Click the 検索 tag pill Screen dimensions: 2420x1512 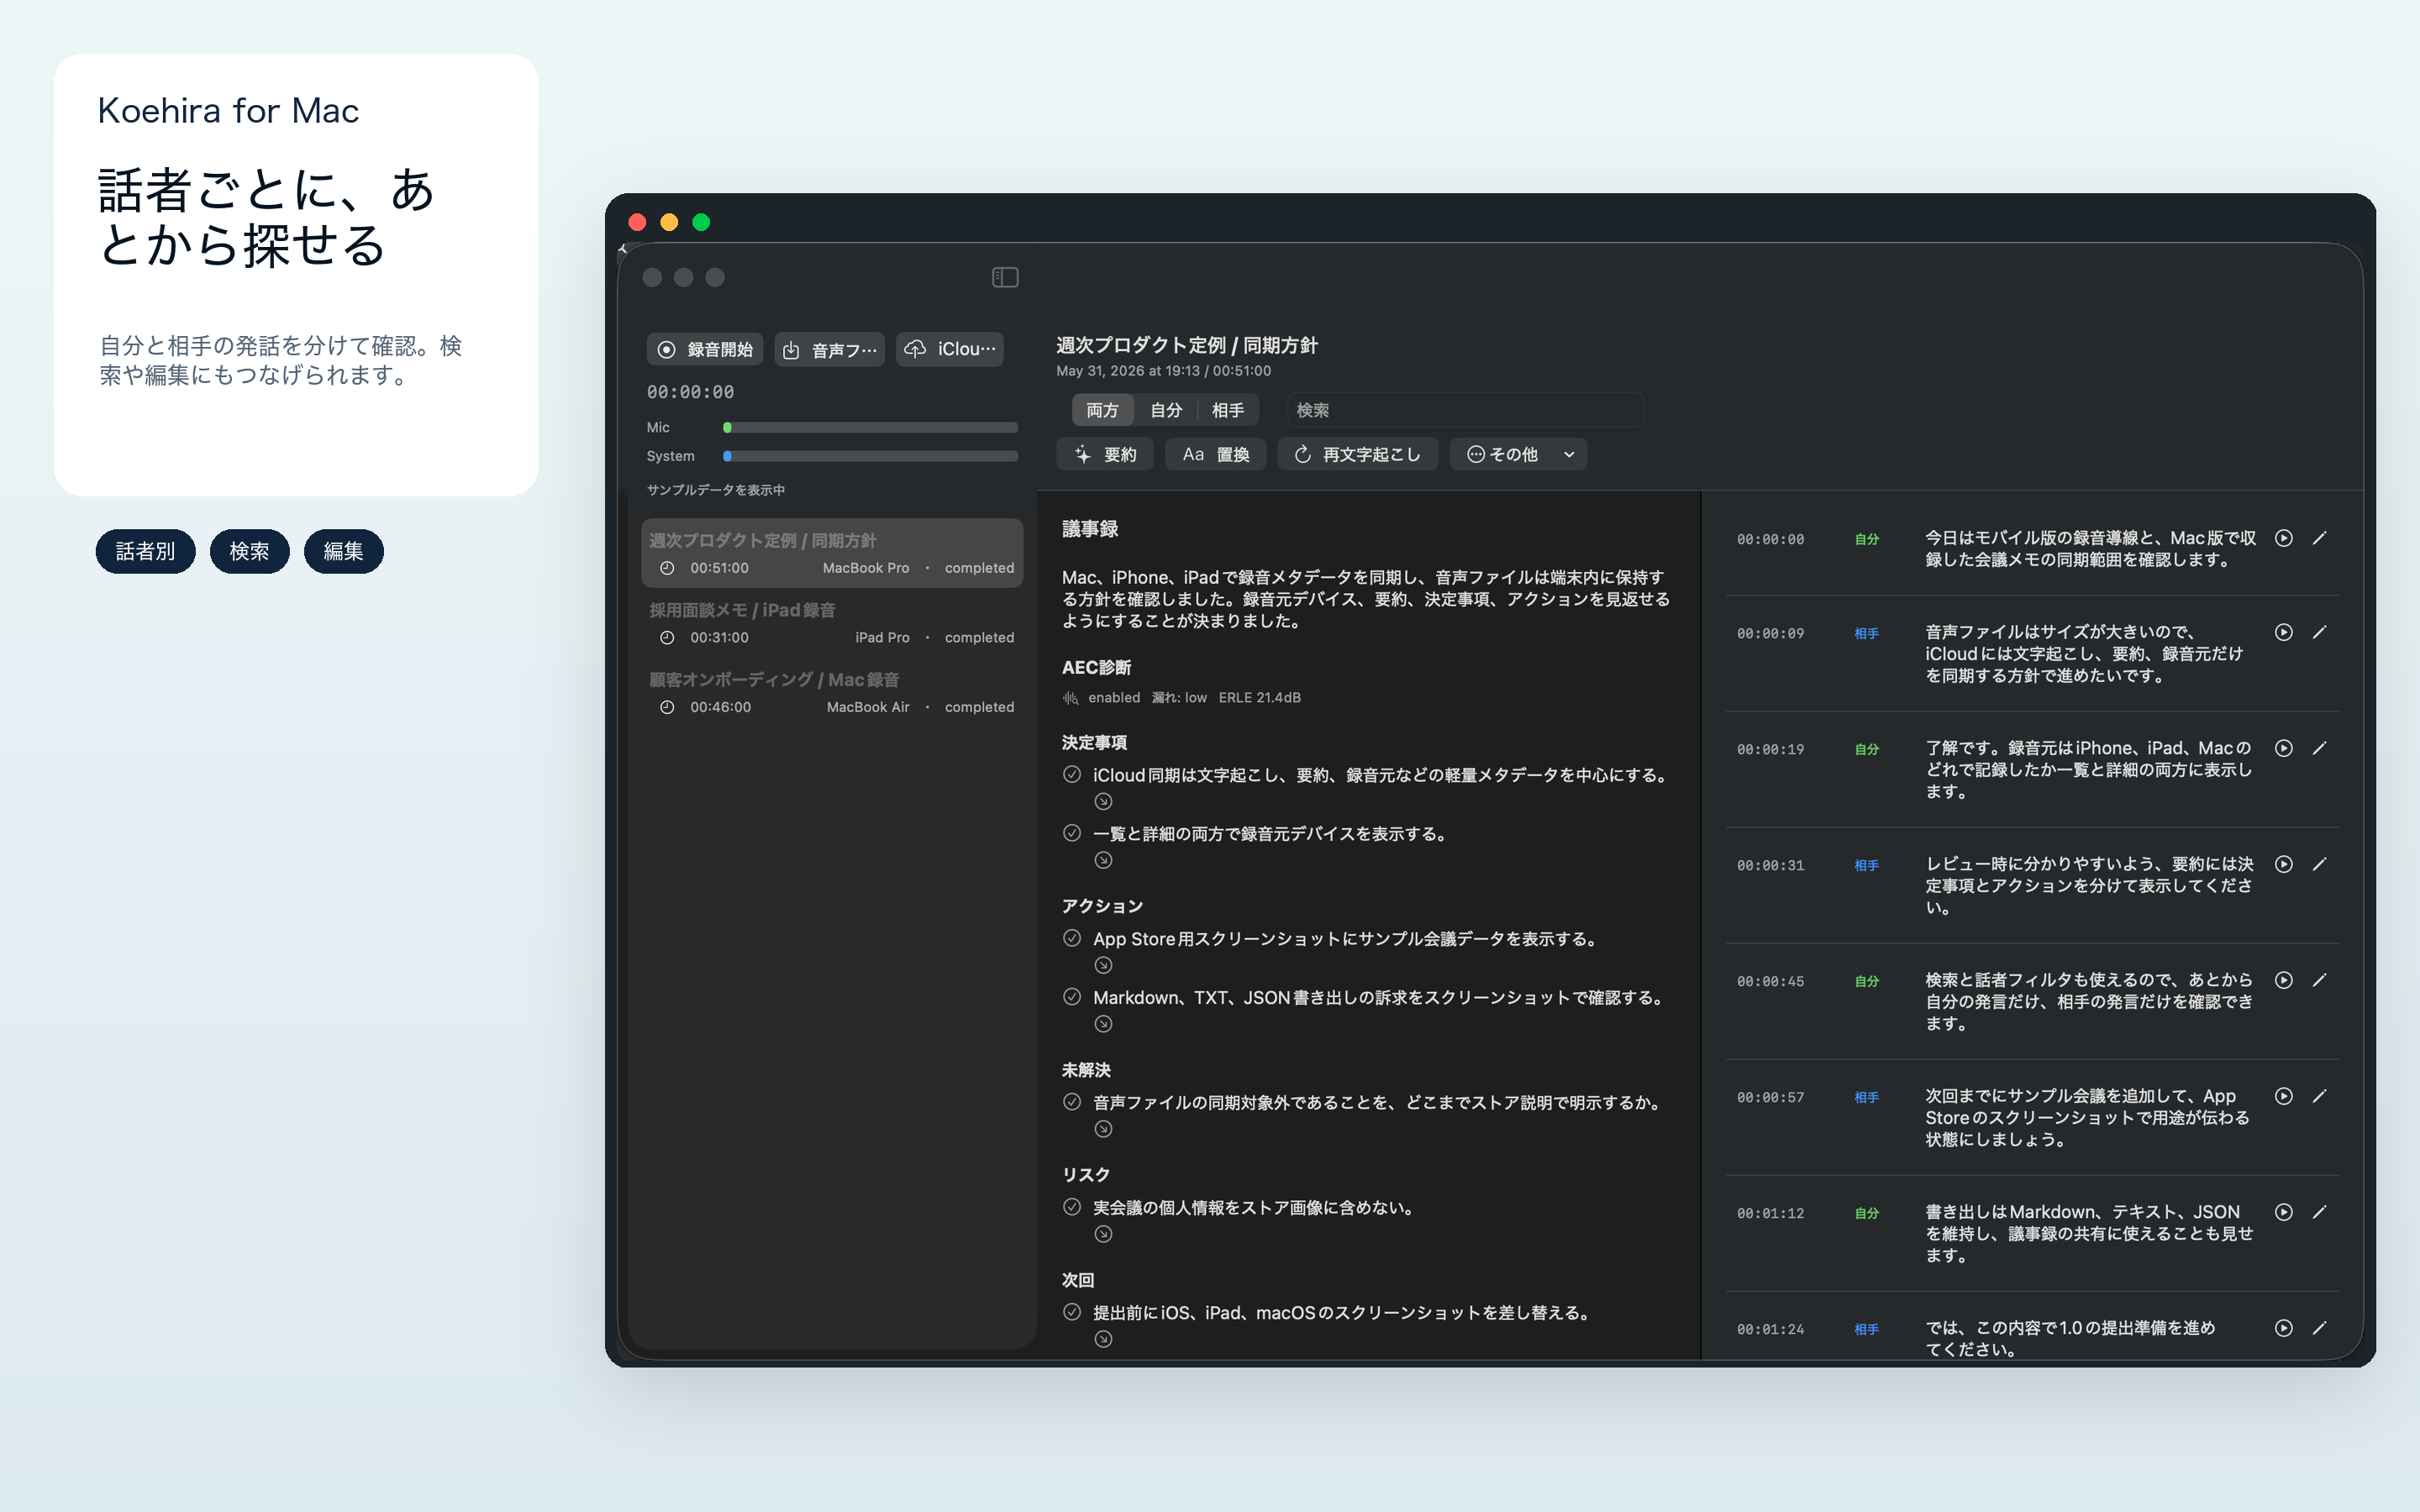click(x=249, y=551)
